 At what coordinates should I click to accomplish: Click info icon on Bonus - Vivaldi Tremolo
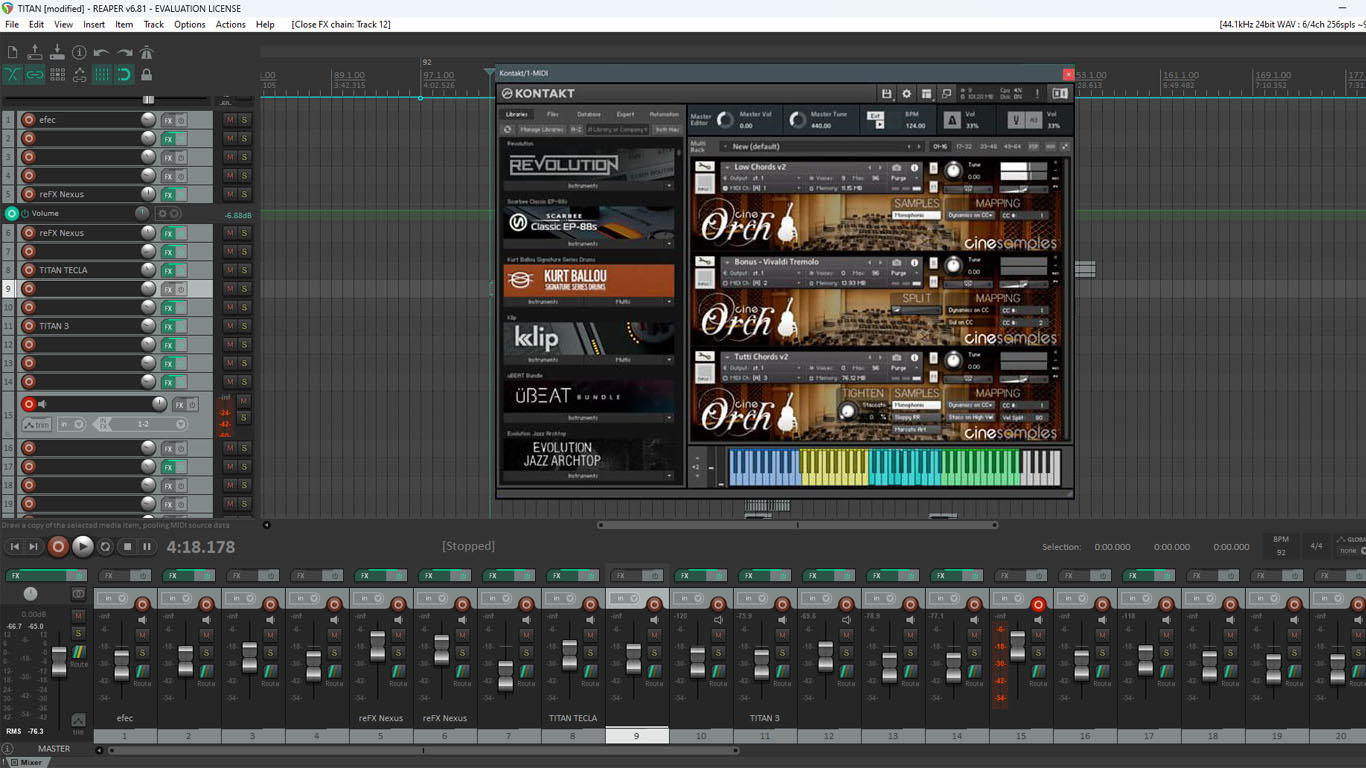coord(914,263)
